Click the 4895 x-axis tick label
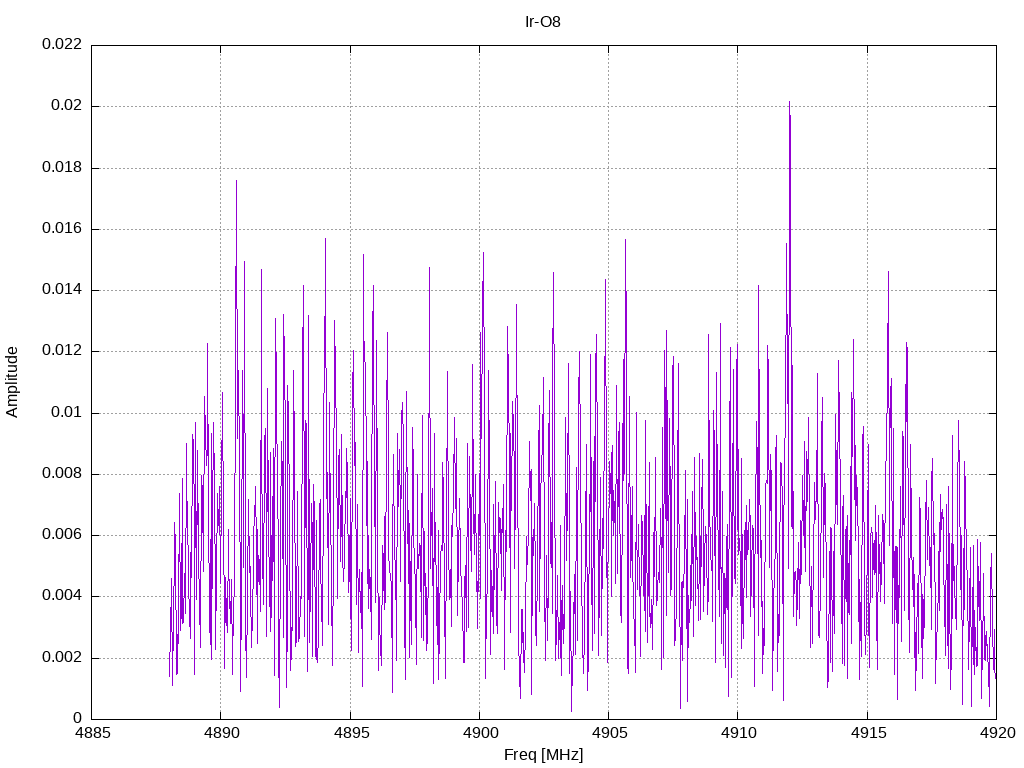This screenshot has height=768, width=1024. click(350, 733)
